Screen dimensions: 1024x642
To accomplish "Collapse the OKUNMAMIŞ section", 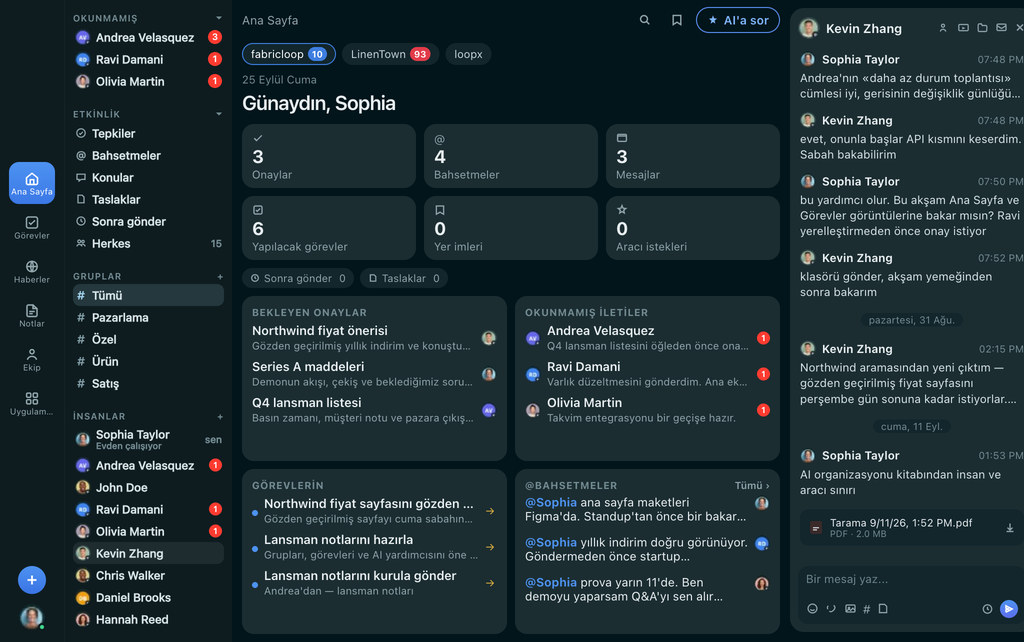I will coord(219,18).
